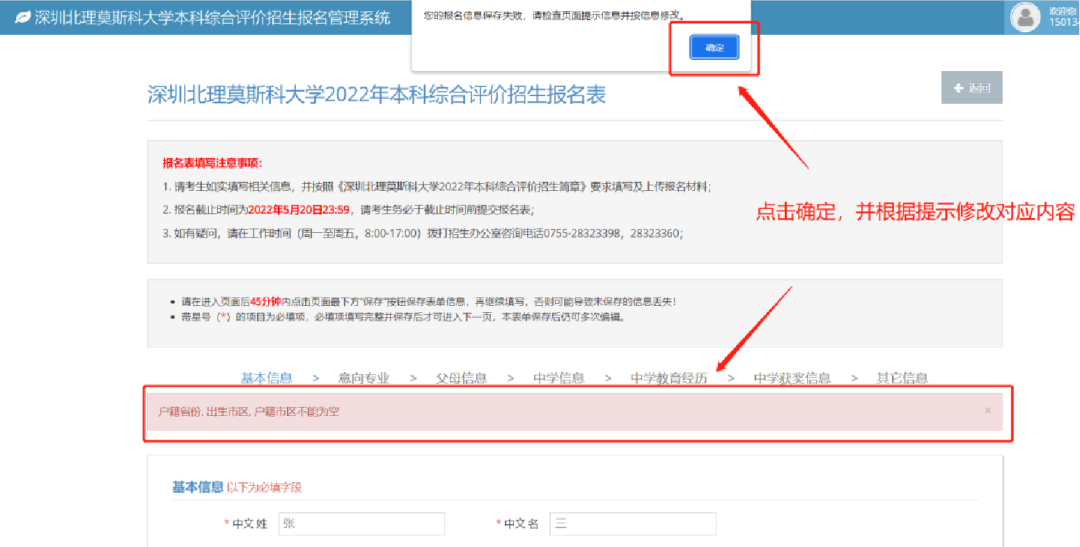The image size is (1080, 547).
Task: Click the 返回 back button
Action: pyautogui.click(x=971, y=88)
